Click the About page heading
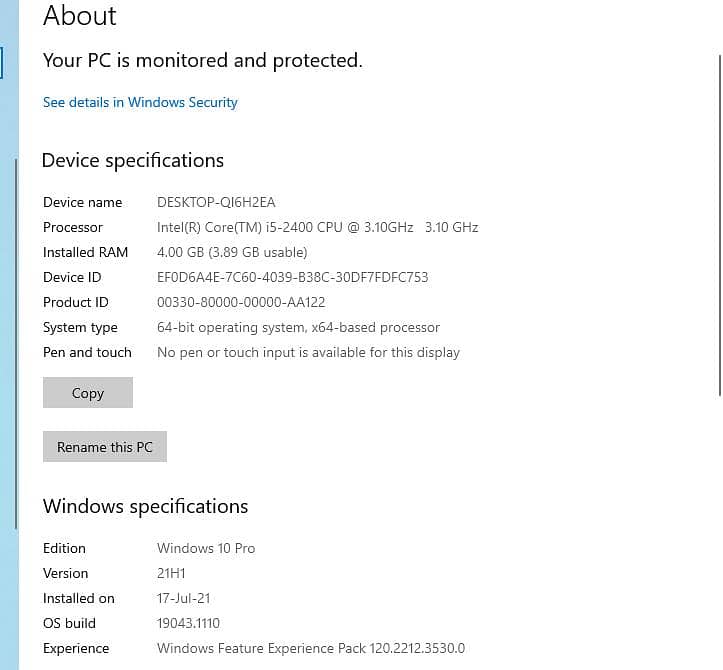This screenshot has height=670, width=723. pos(80,16)
